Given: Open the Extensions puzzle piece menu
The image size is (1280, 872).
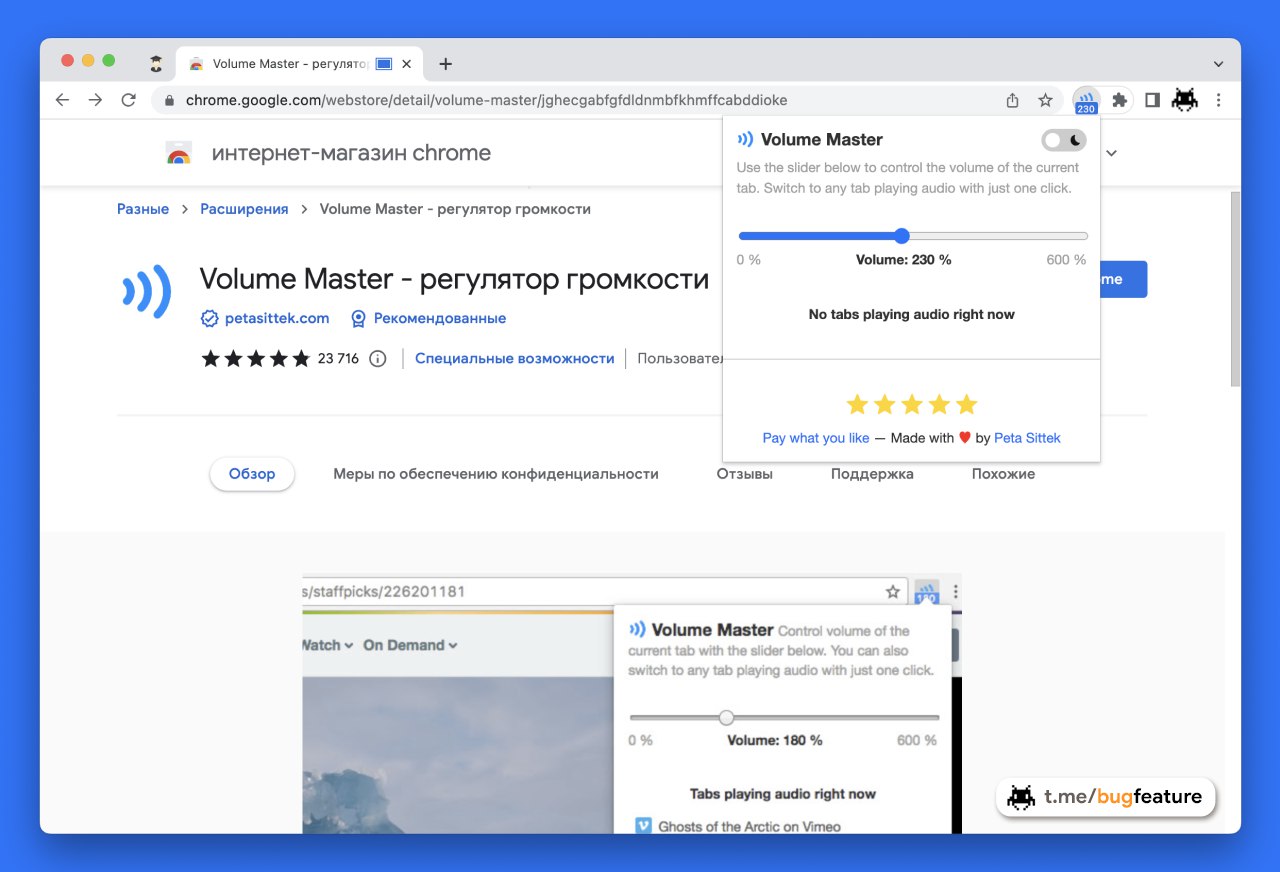Looking at the screenshot, I should (1119, 100).
